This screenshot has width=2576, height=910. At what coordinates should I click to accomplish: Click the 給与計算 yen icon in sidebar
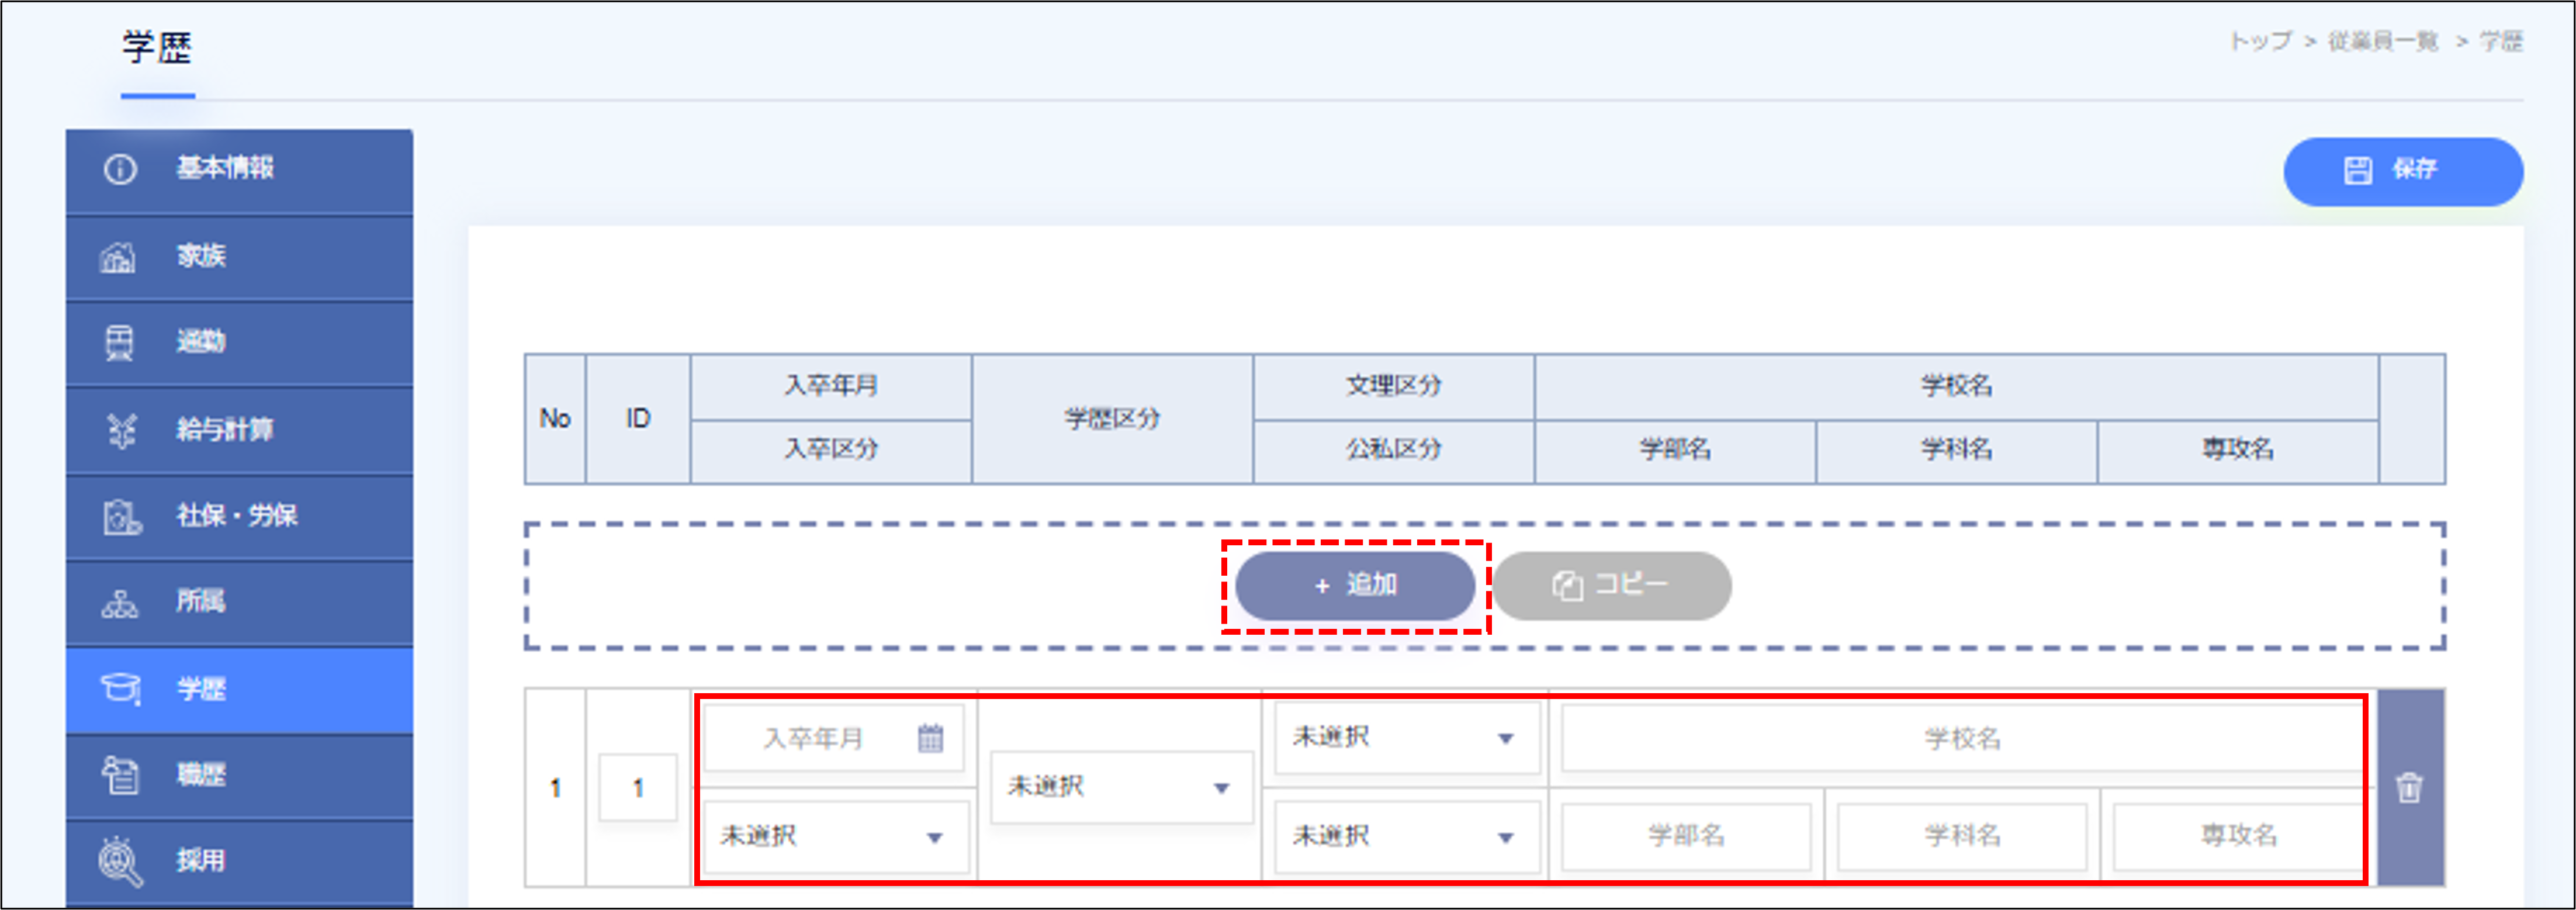(121, 430)
